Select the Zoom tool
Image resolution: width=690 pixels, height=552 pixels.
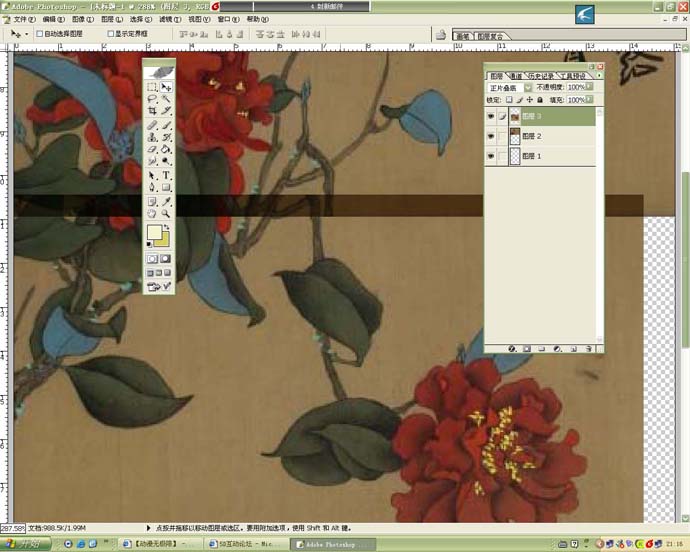(x=166, y=214)
